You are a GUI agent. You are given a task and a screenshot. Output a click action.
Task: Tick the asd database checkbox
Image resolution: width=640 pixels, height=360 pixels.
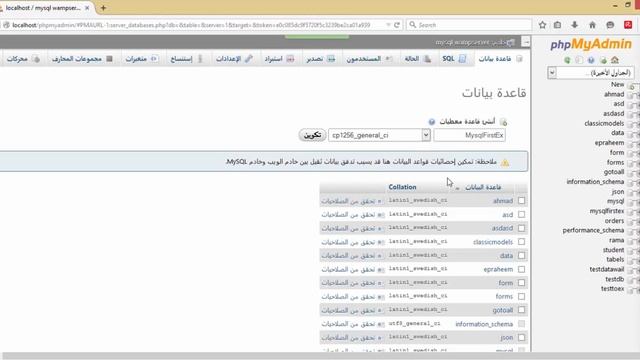(521, 214)
